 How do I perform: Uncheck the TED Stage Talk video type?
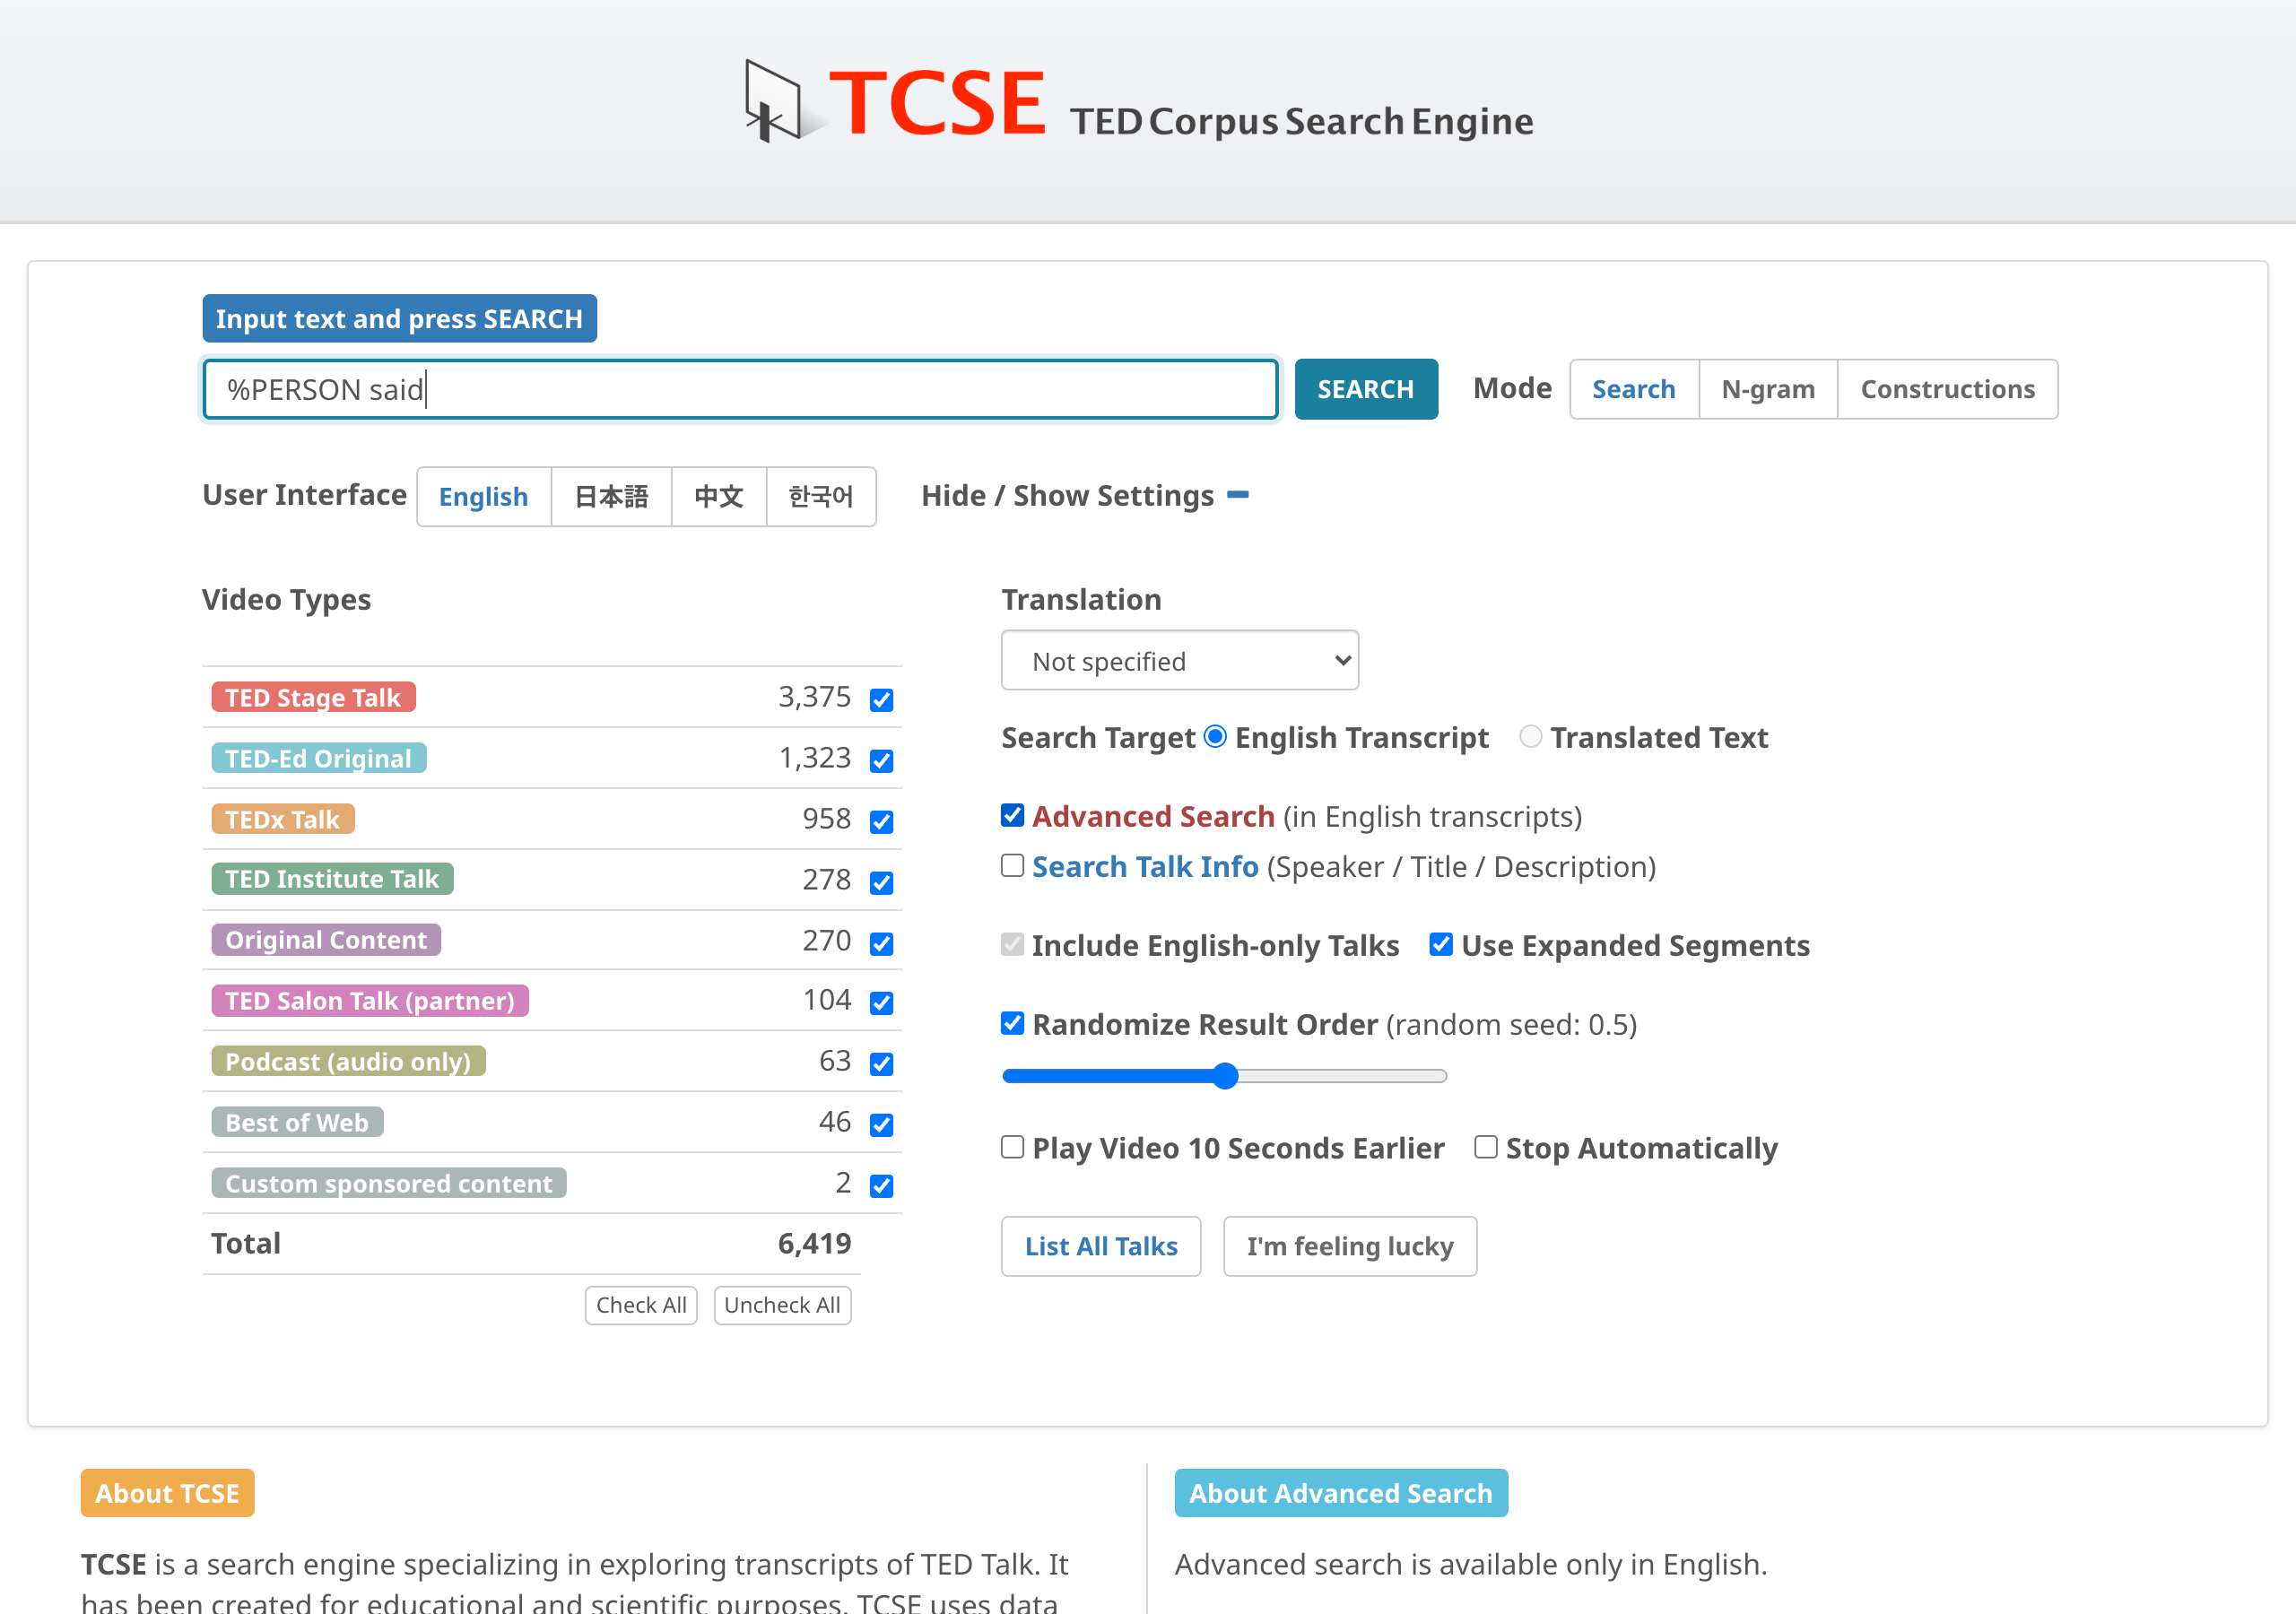click(x=881, y=700)
